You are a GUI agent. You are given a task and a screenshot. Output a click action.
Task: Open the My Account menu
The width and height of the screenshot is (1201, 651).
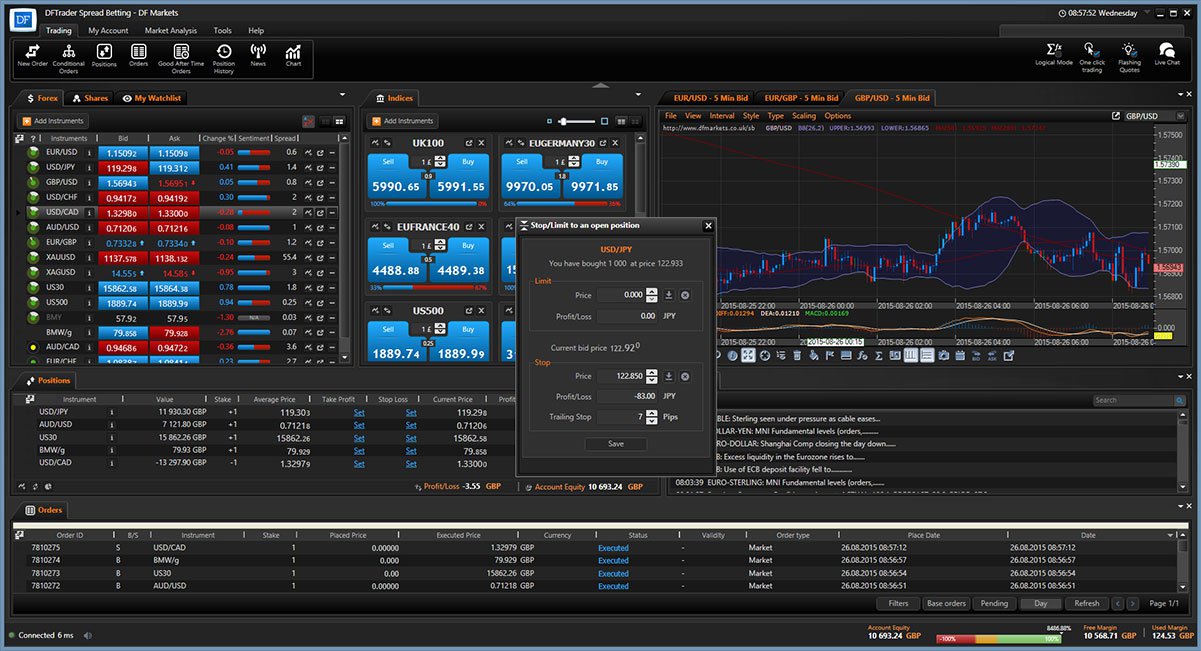tap(108, 31)
